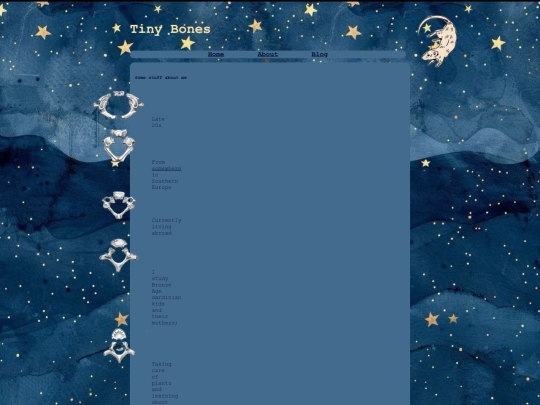
Task: Click the bone image above 'Taking care of plants'
Action: [x=119, y=345]
